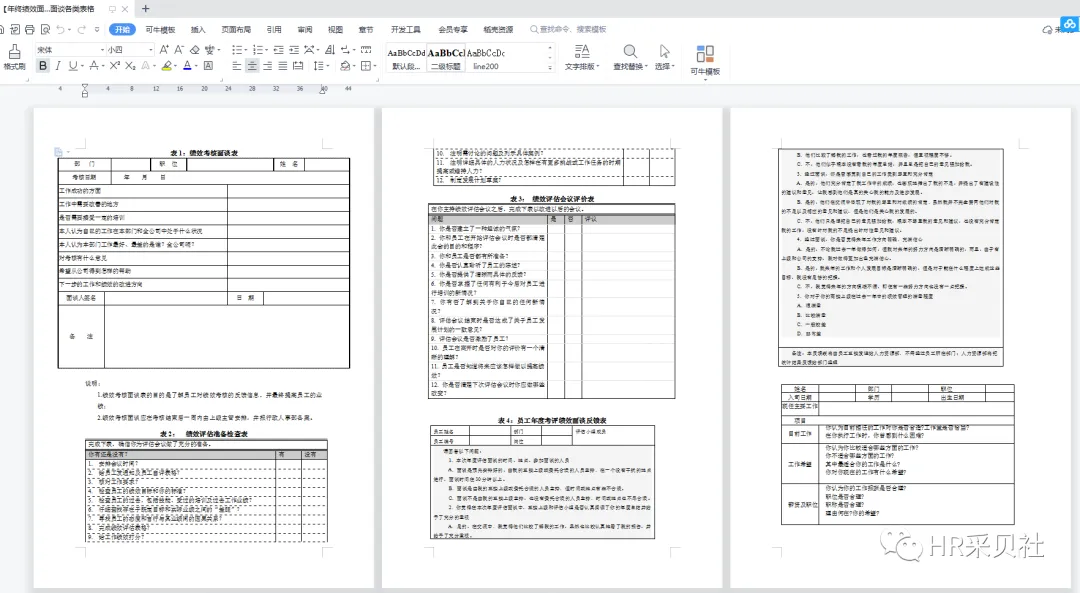1080x593 pixels.
Task: Align text right
Action: pyautogui.click(x=267, y=65)
